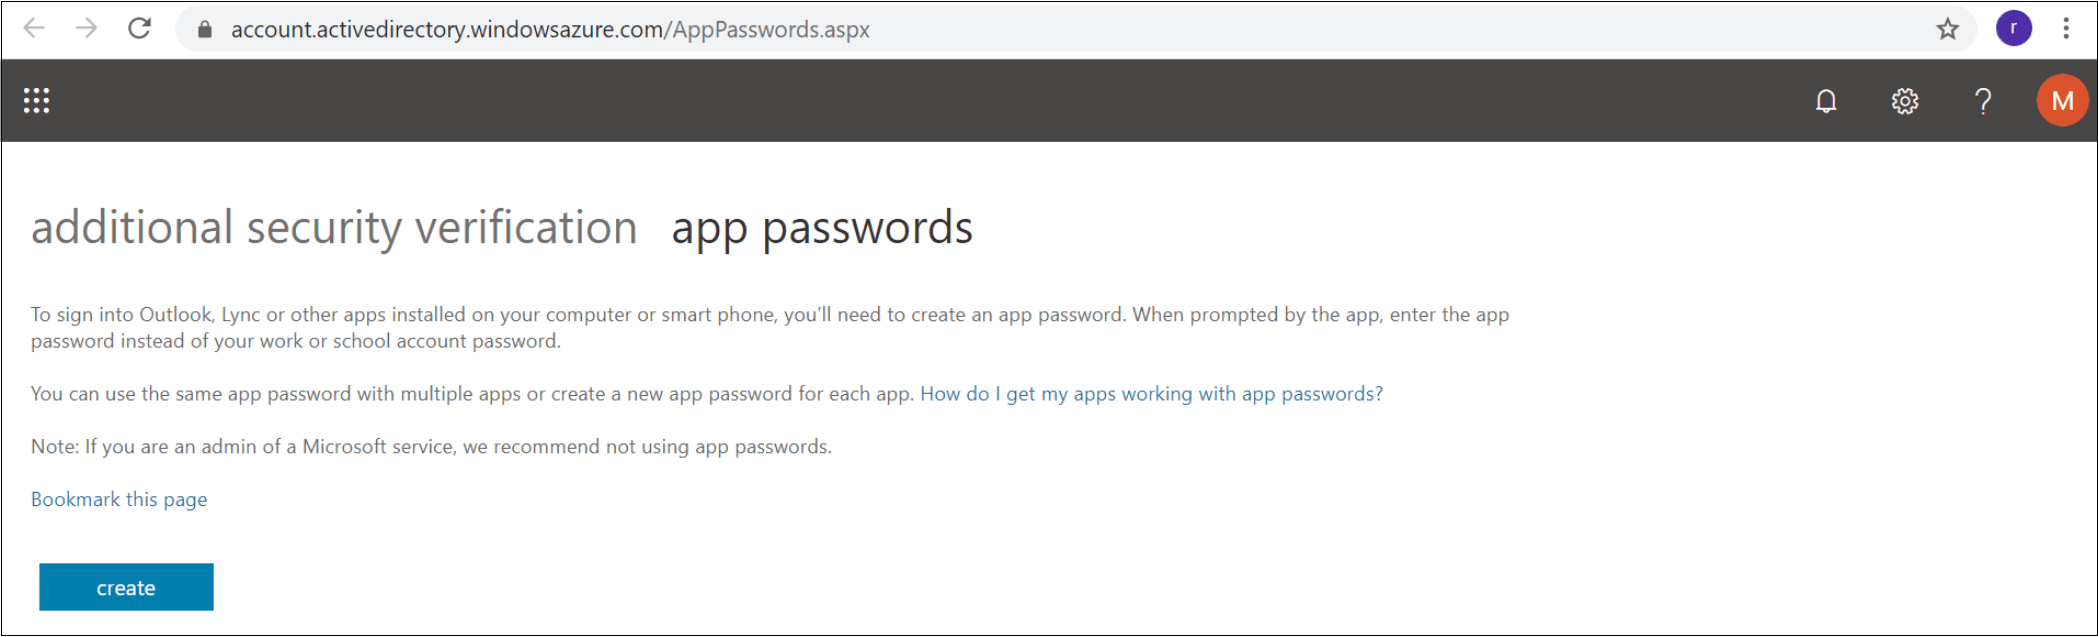Go back to the previous page

(x=34, y=29)
